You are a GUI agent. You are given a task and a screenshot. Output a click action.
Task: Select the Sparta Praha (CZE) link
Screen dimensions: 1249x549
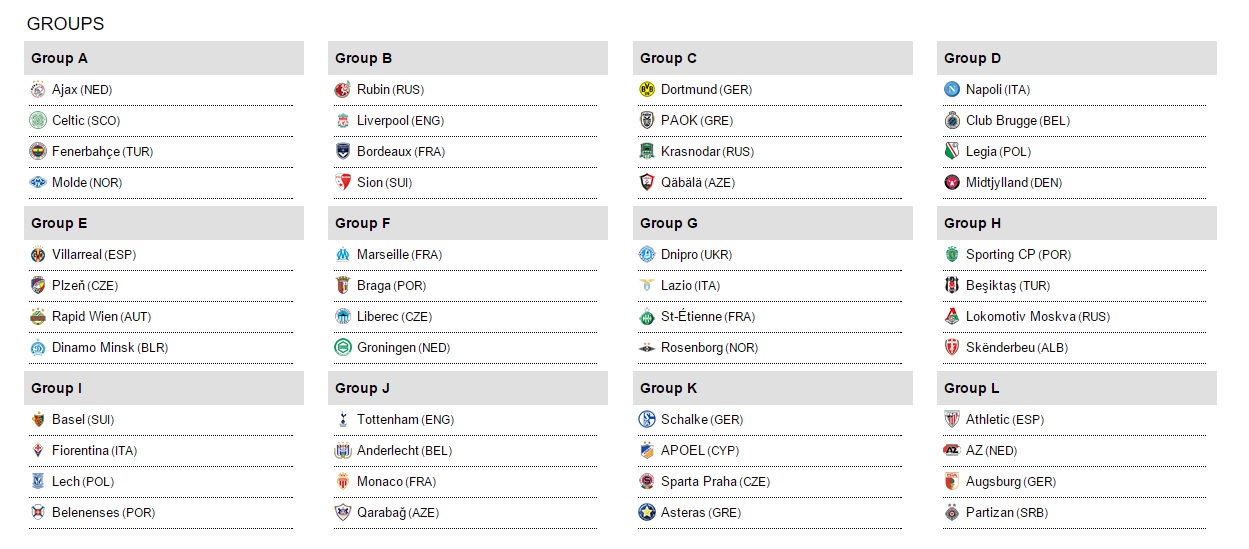[715, 482]
